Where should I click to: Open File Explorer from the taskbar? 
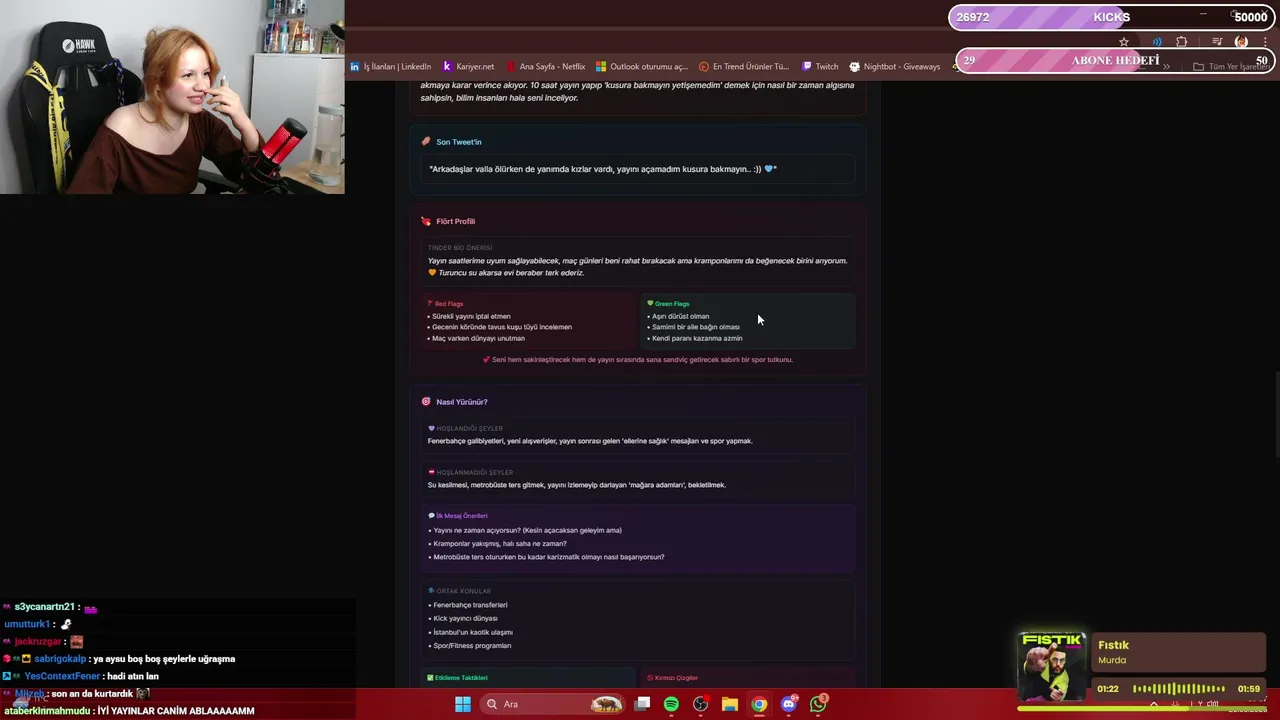(729, 704)
